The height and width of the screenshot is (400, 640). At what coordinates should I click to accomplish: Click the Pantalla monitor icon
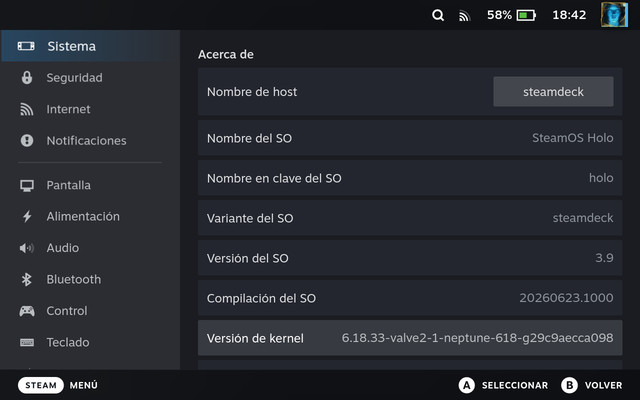pos(27,185)
